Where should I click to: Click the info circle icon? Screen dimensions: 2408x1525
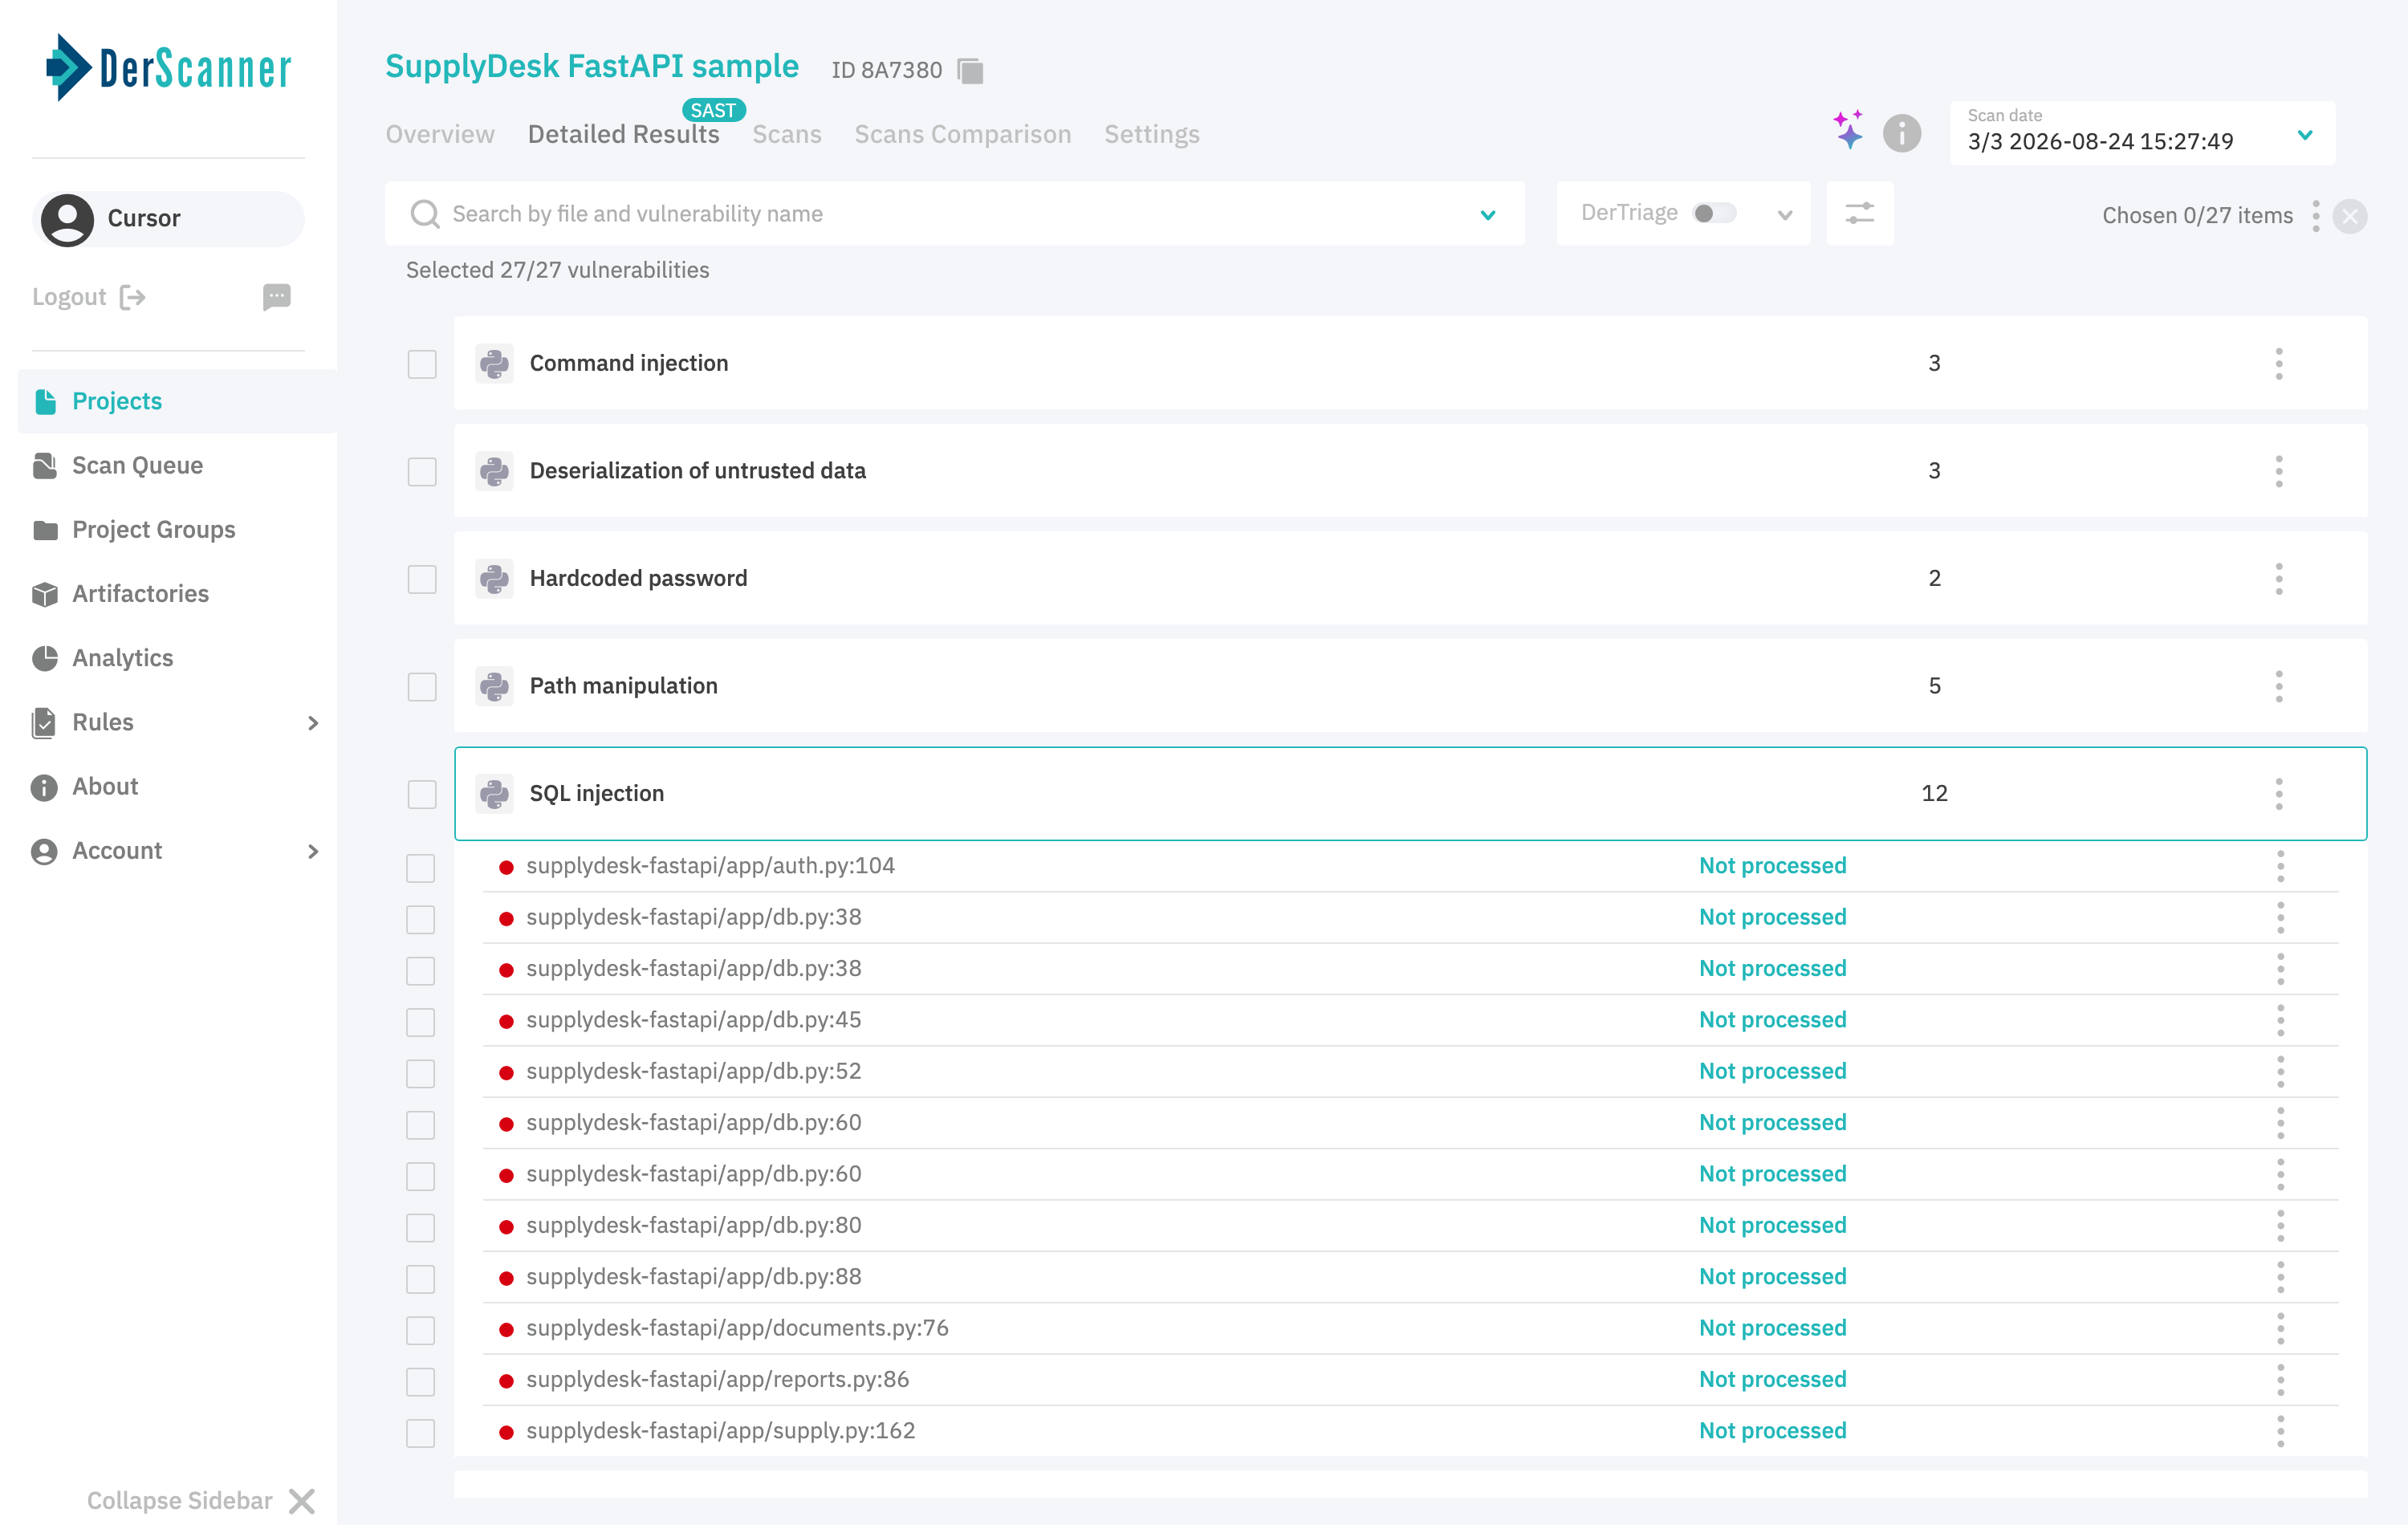pos(1901,133)
